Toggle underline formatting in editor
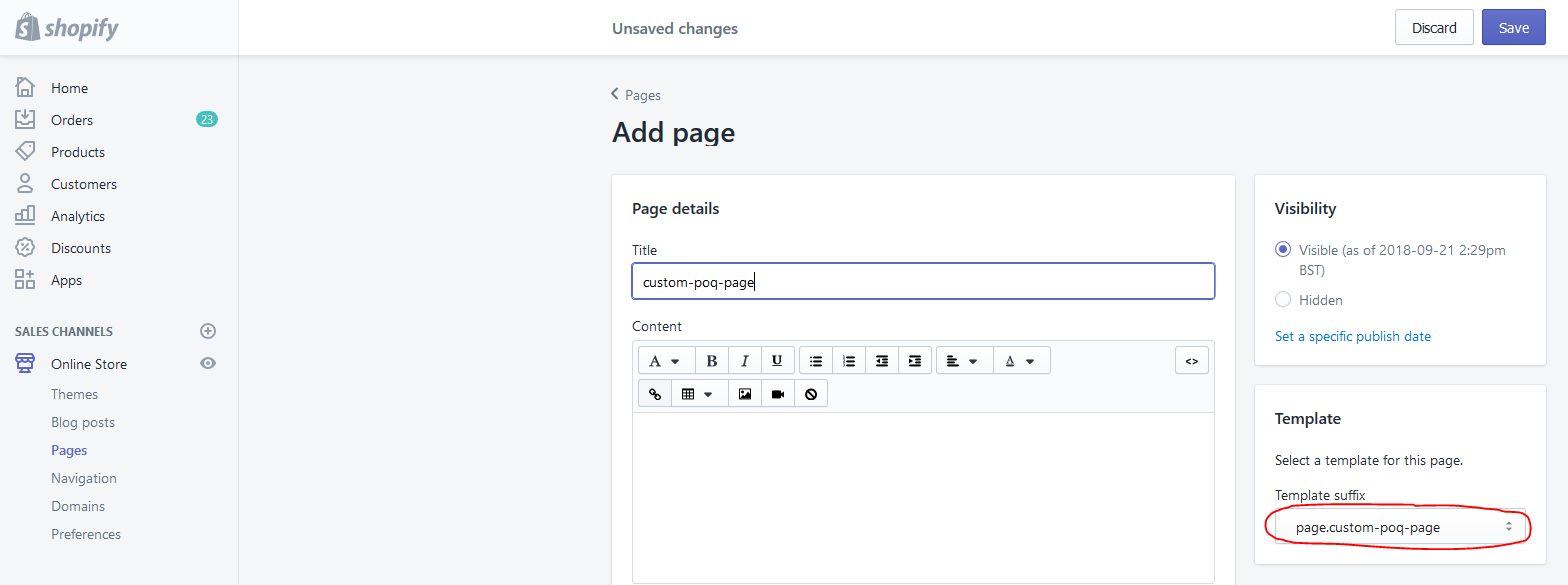This screenshot has width=1568, height=585. [777, 361]
